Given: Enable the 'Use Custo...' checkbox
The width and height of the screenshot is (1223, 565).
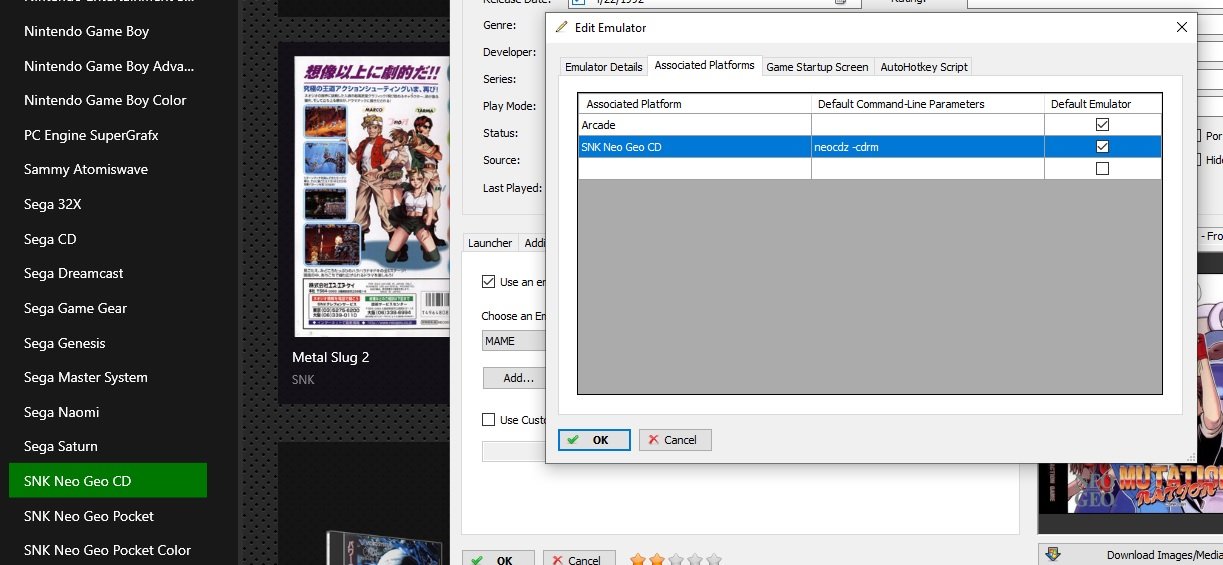Looking at the screenshot, I should tap(489, 420).
